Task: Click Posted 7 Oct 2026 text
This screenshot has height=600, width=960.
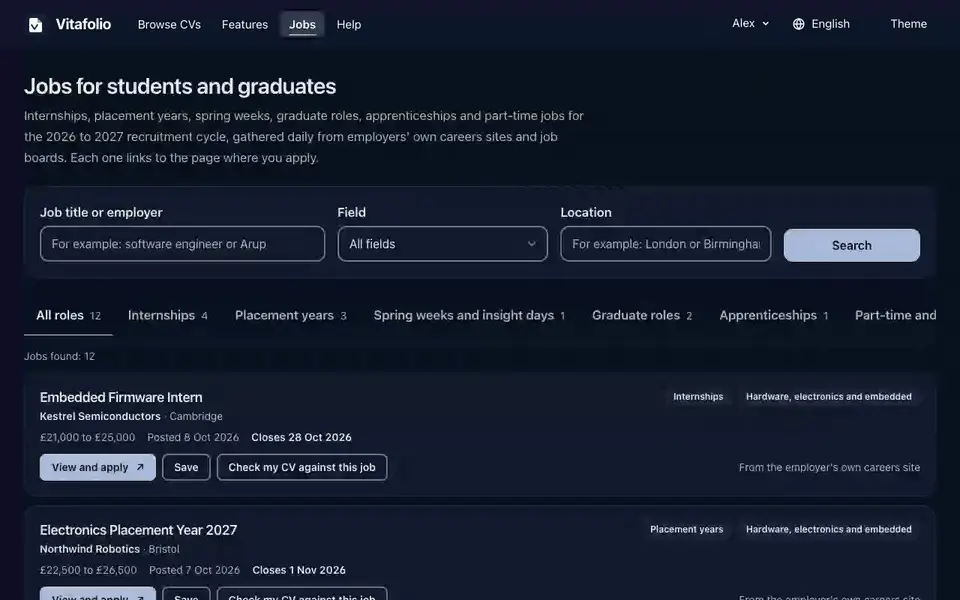Action: coord(194,570)
